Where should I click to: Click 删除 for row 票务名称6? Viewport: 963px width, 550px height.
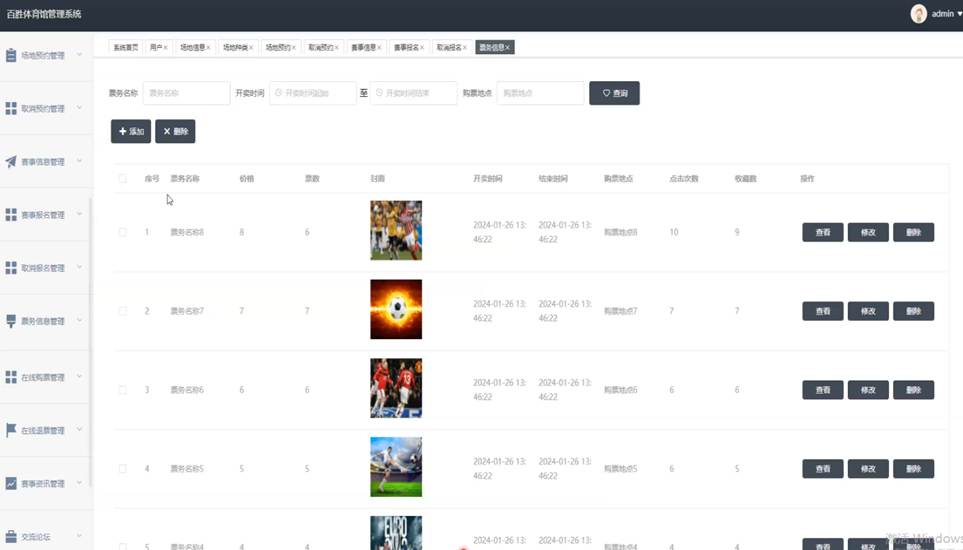pyautogui.click(x=913, y=390)
